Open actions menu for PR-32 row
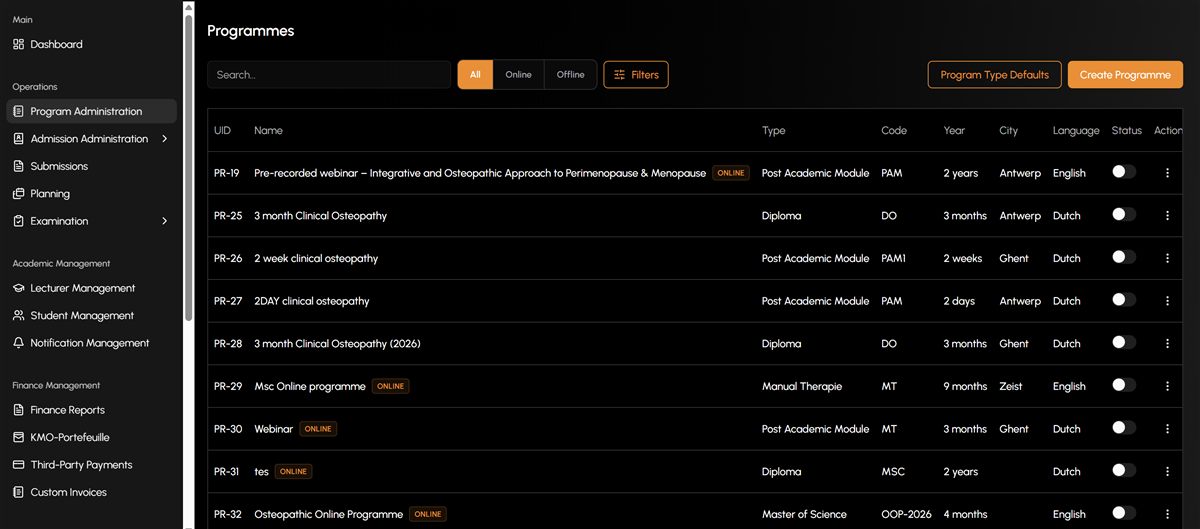The width and height of the screenshot is (1200, 529). click(x=1167, y=514)
